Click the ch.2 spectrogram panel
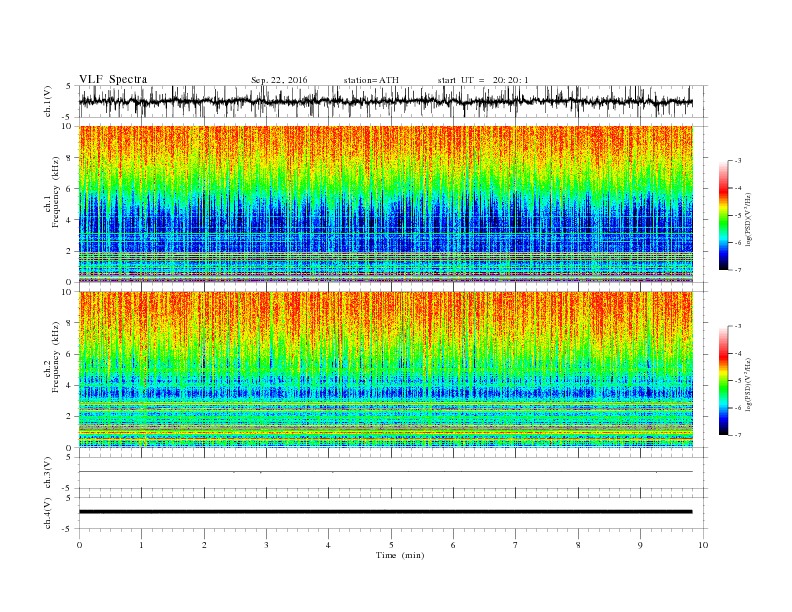 (385, 370)
